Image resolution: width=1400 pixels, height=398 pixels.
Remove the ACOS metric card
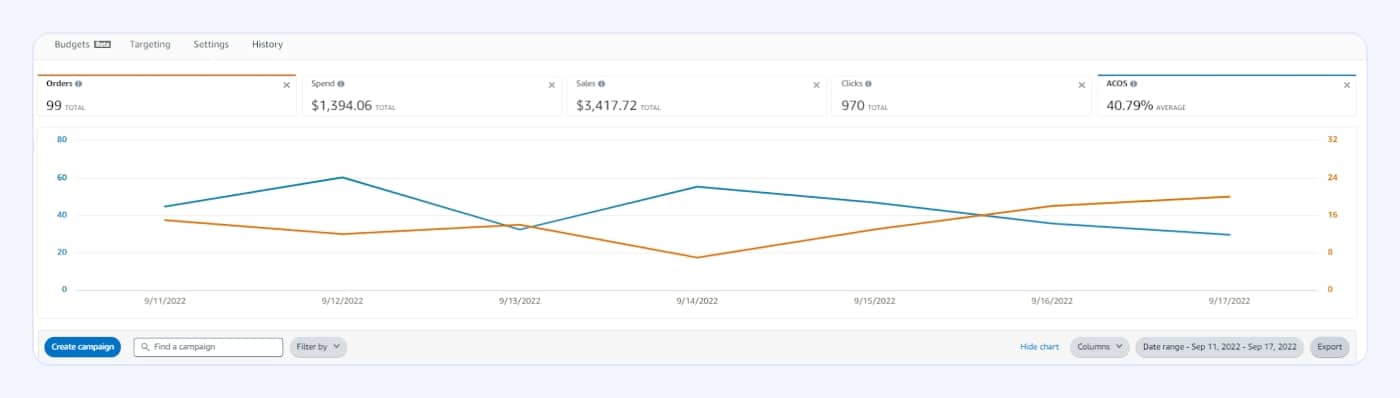pyautogui.click(x=1346, y=85)
